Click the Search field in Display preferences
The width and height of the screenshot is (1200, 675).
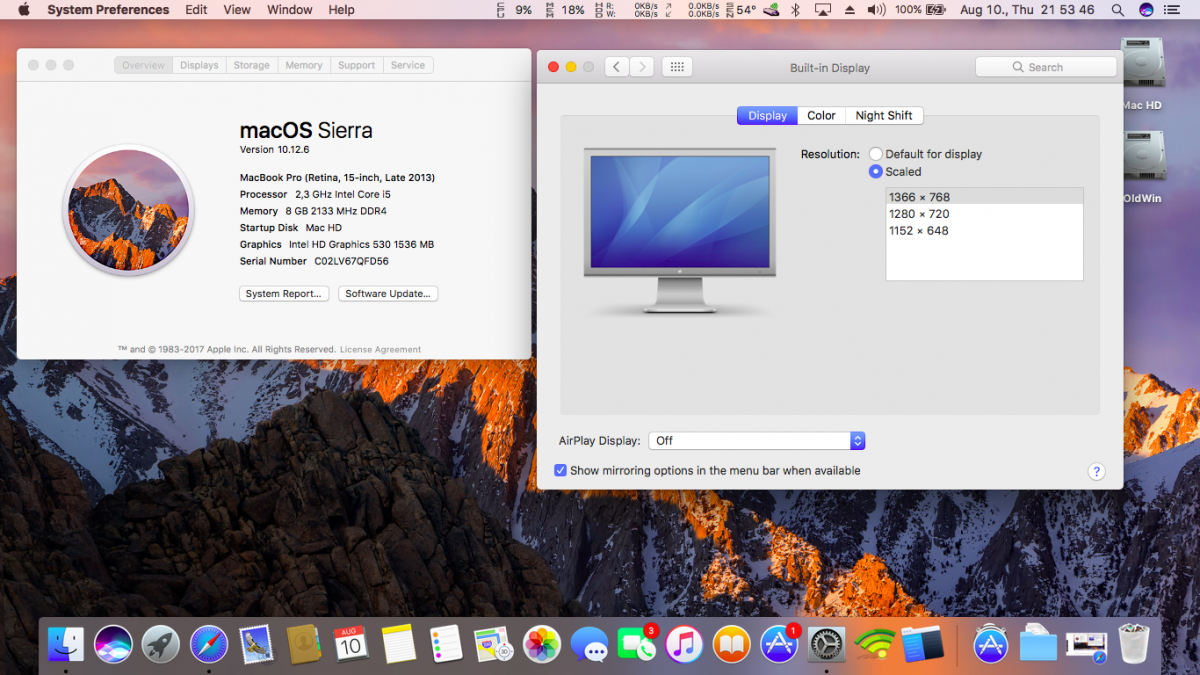[x=1046, y=67]
